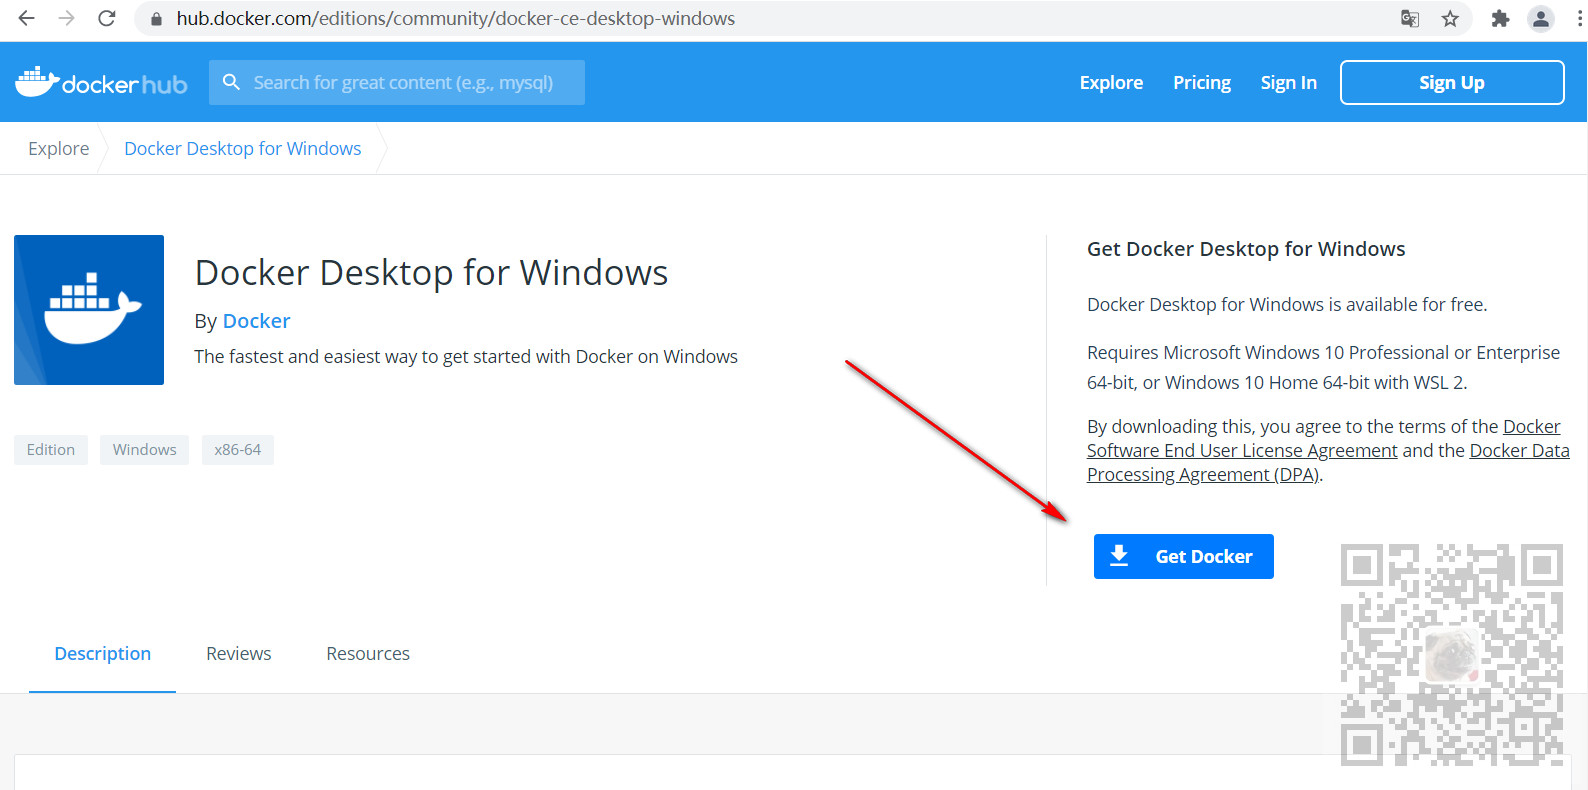Go back using the browser back arrow
The width and height of the screenshot is (1588, 790).
tap(27, 18)
